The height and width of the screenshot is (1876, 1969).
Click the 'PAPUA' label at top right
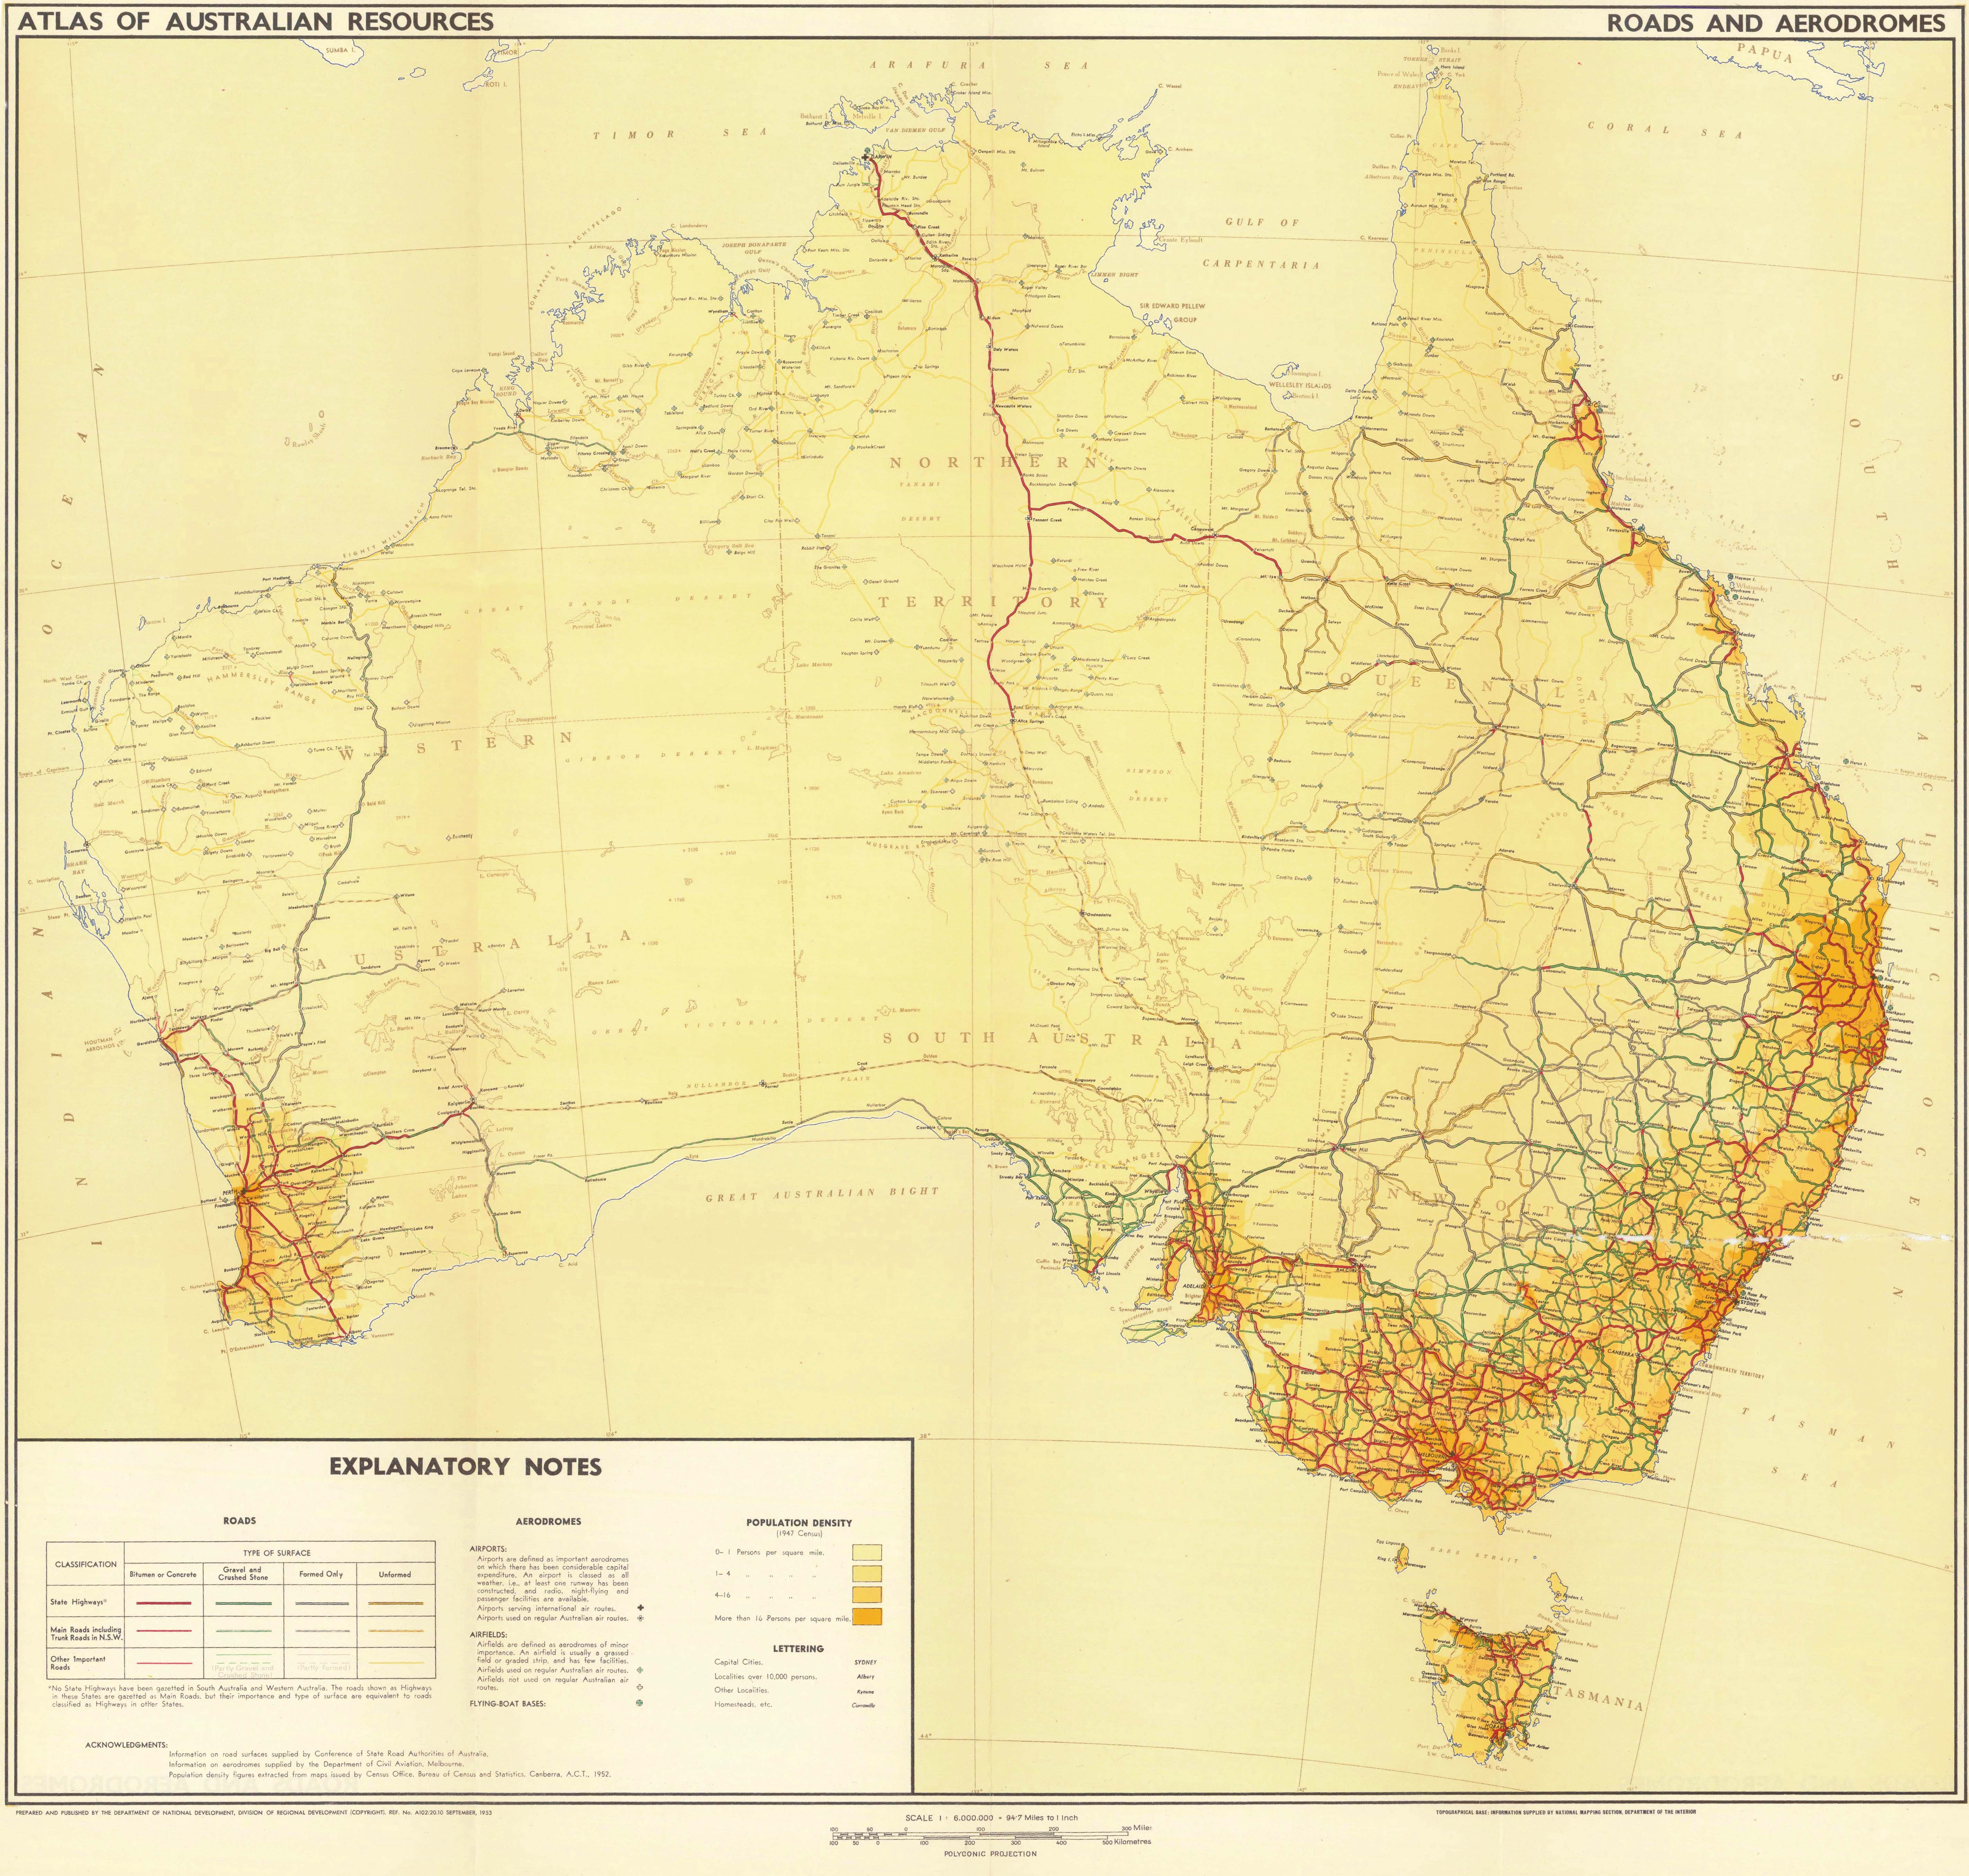(x=1765, y=54)
